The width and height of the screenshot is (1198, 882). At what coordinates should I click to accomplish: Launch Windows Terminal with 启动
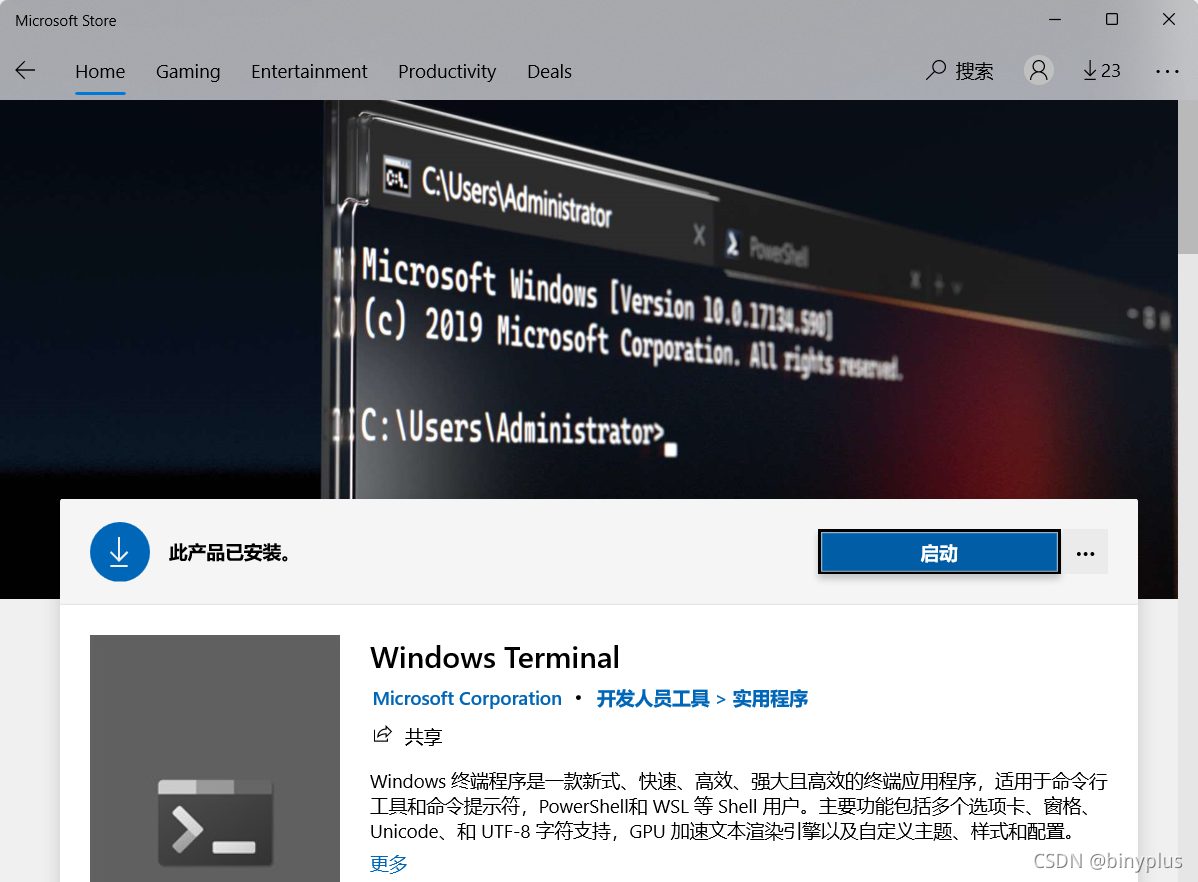(x=939, y=552)
